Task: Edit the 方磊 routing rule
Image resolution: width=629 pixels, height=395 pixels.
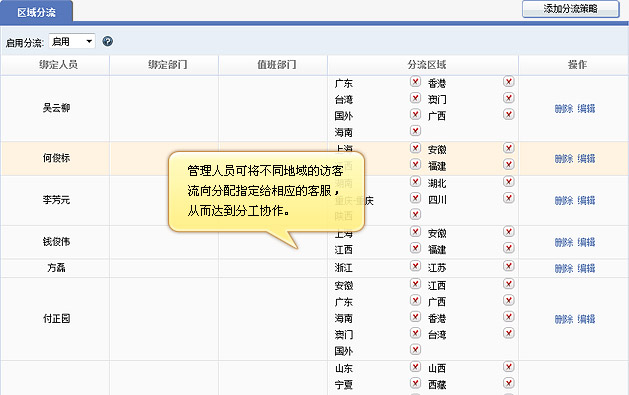Action: 586,268
